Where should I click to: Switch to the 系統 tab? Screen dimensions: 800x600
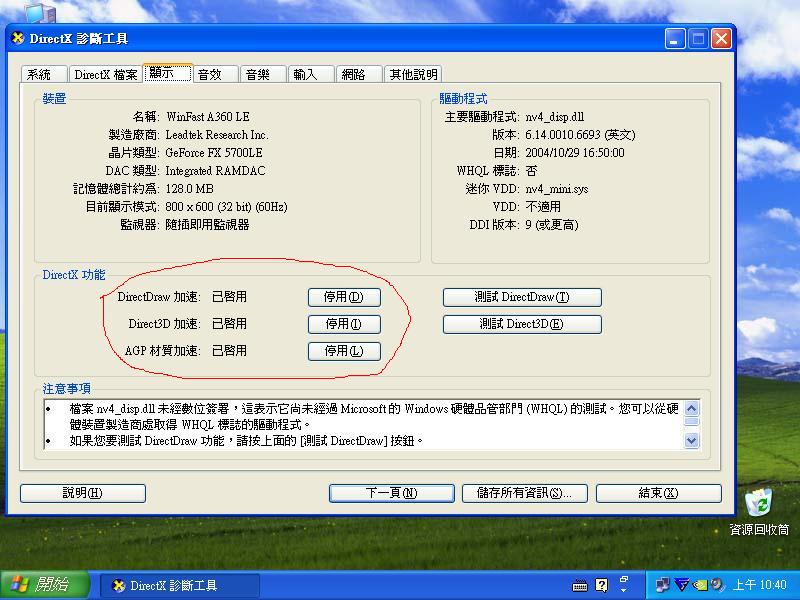(44, 74)
